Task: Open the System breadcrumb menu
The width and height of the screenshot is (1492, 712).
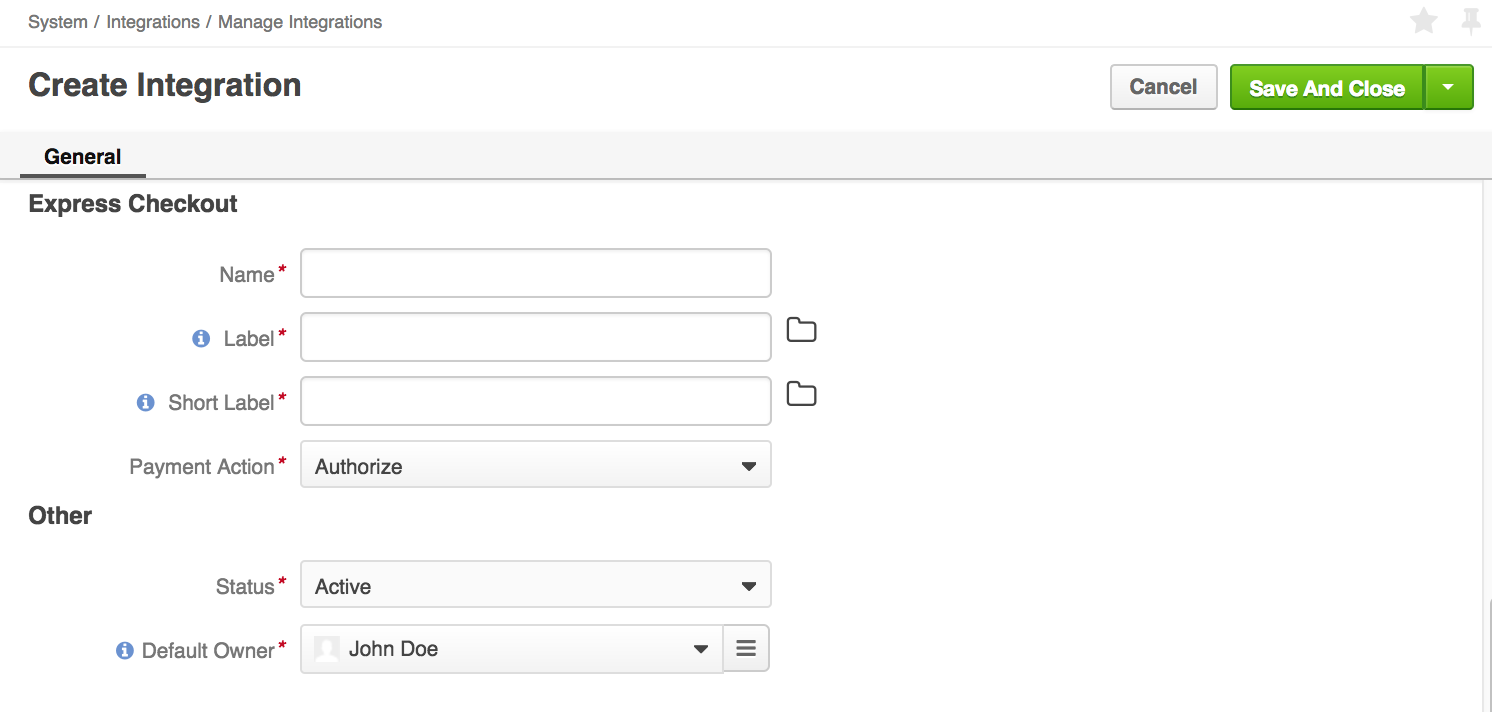Action: click(x=57, y=21)
